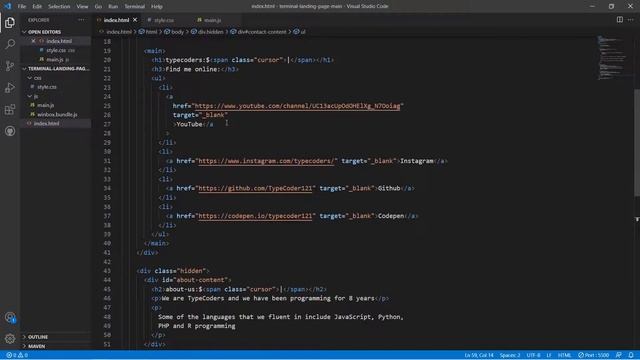640x360 pixels.
Task: Select main.js in Open Editors
Action: tap(55, 60)
